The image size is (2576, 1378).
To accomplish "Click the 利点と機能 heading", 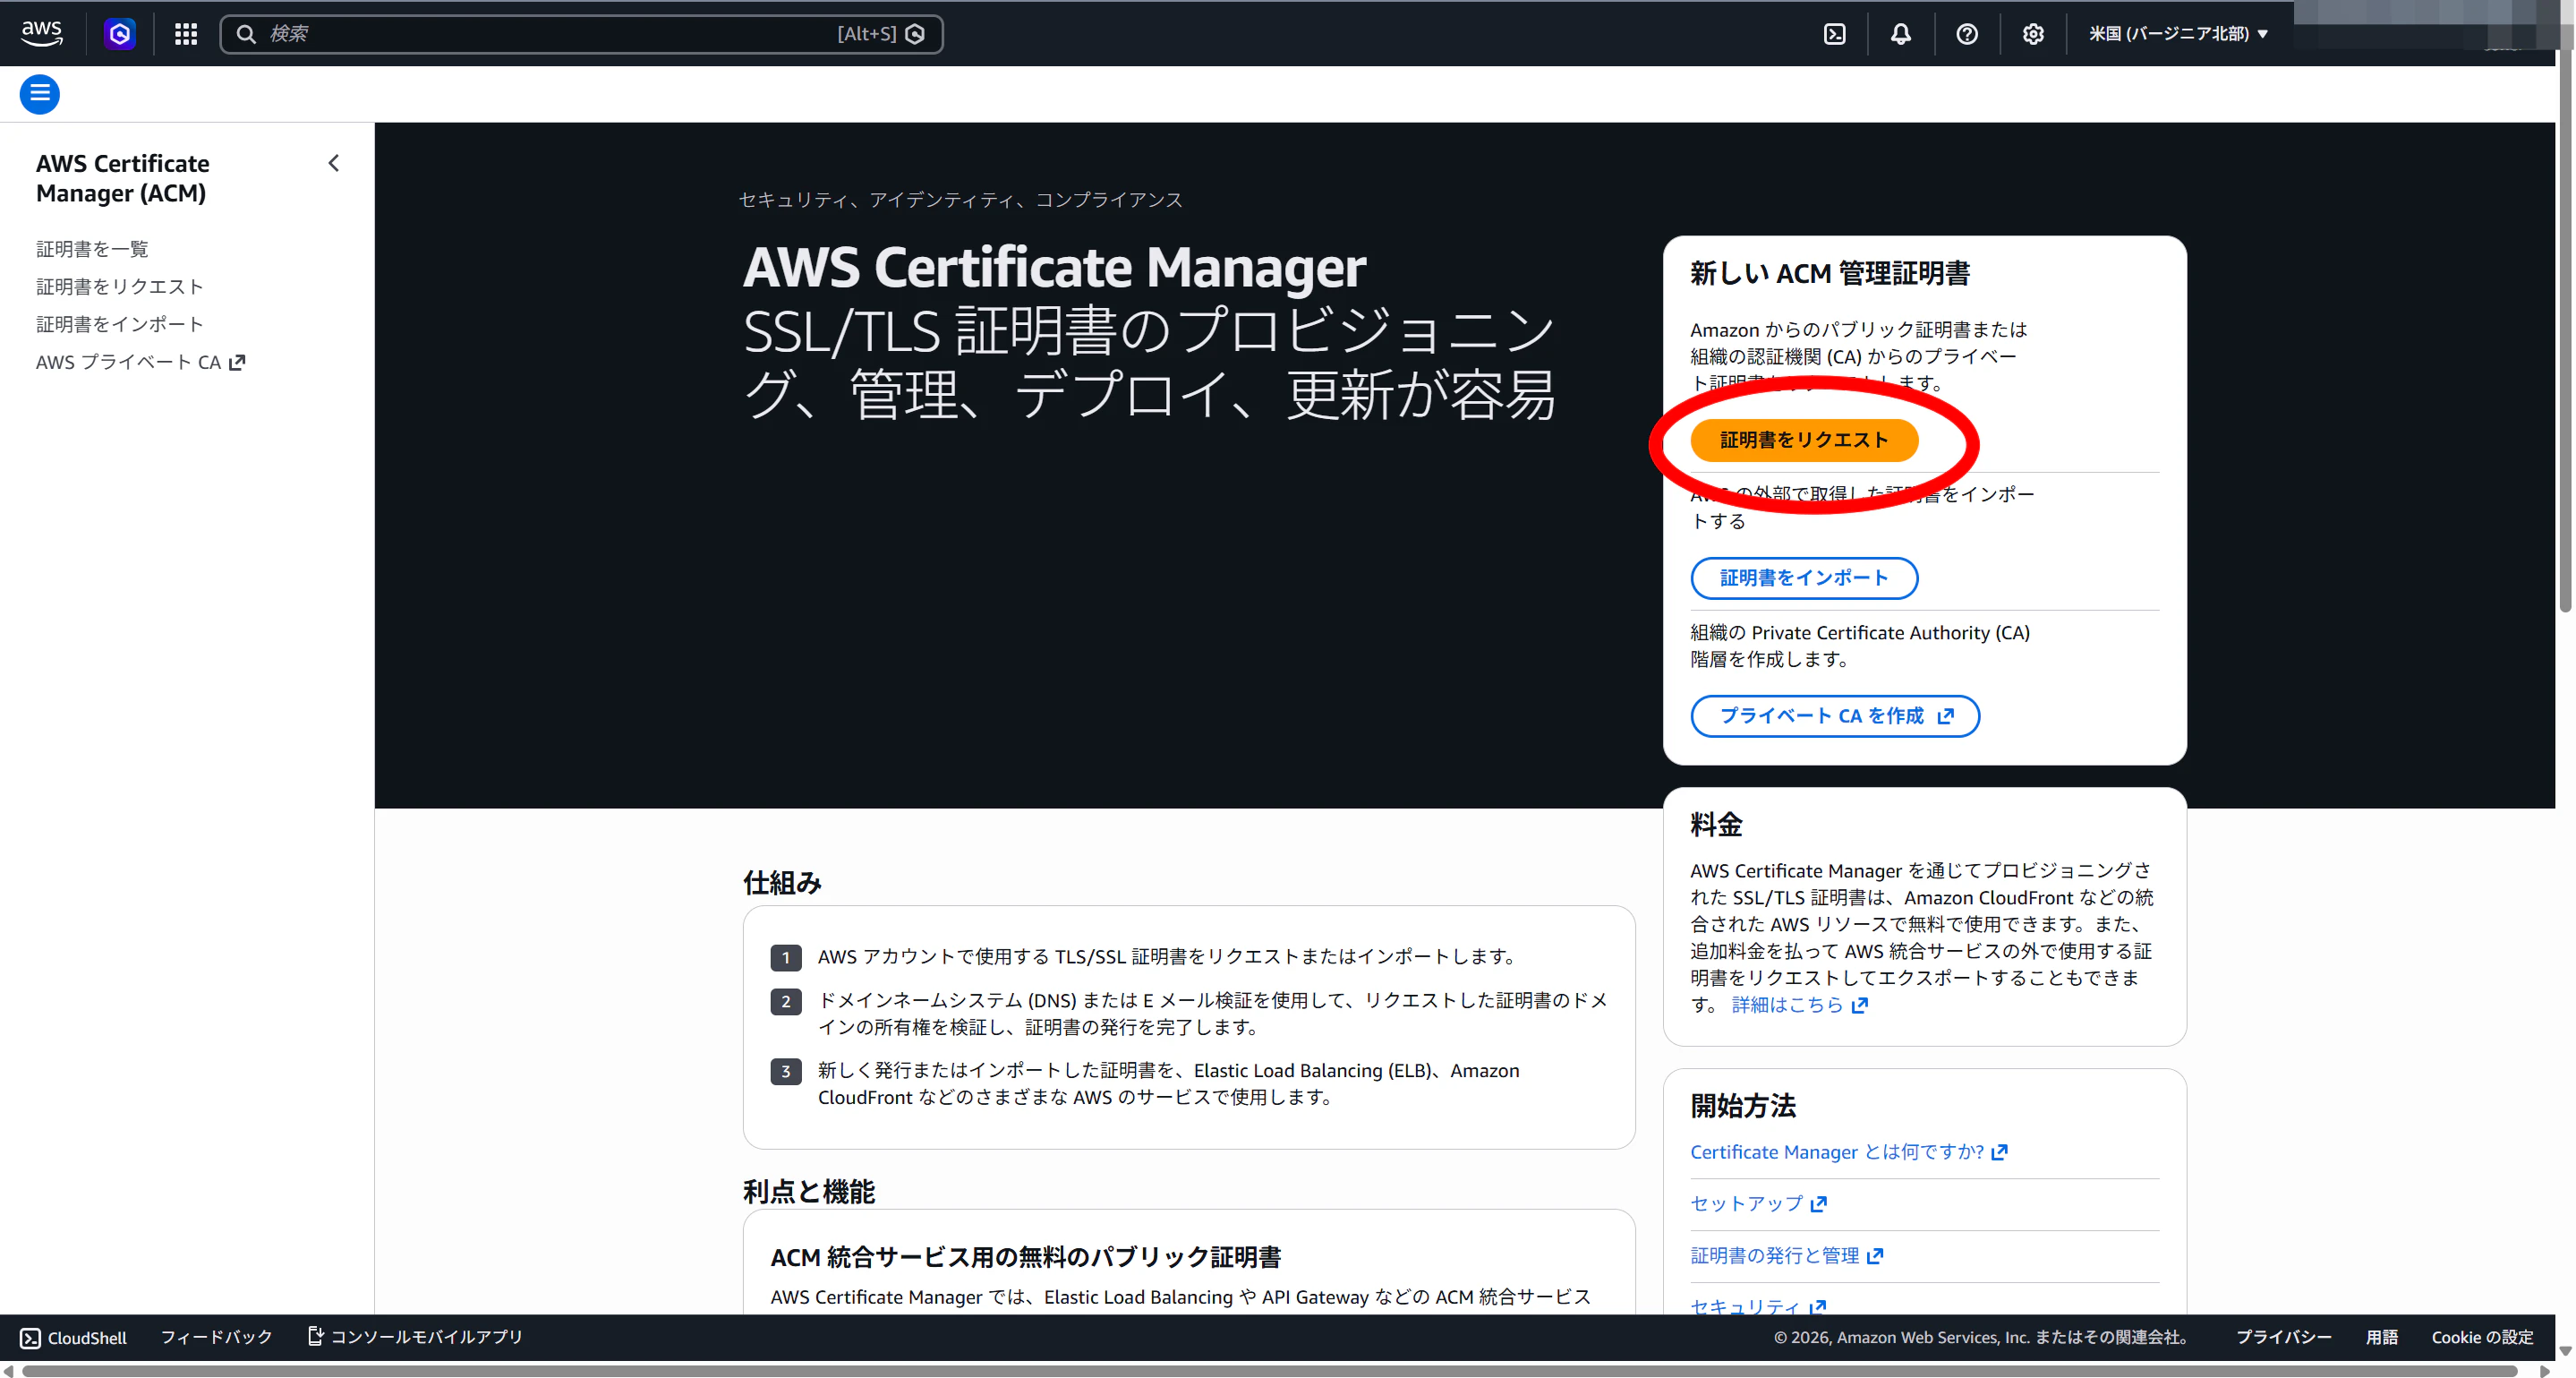I will tap(808, 1192).
